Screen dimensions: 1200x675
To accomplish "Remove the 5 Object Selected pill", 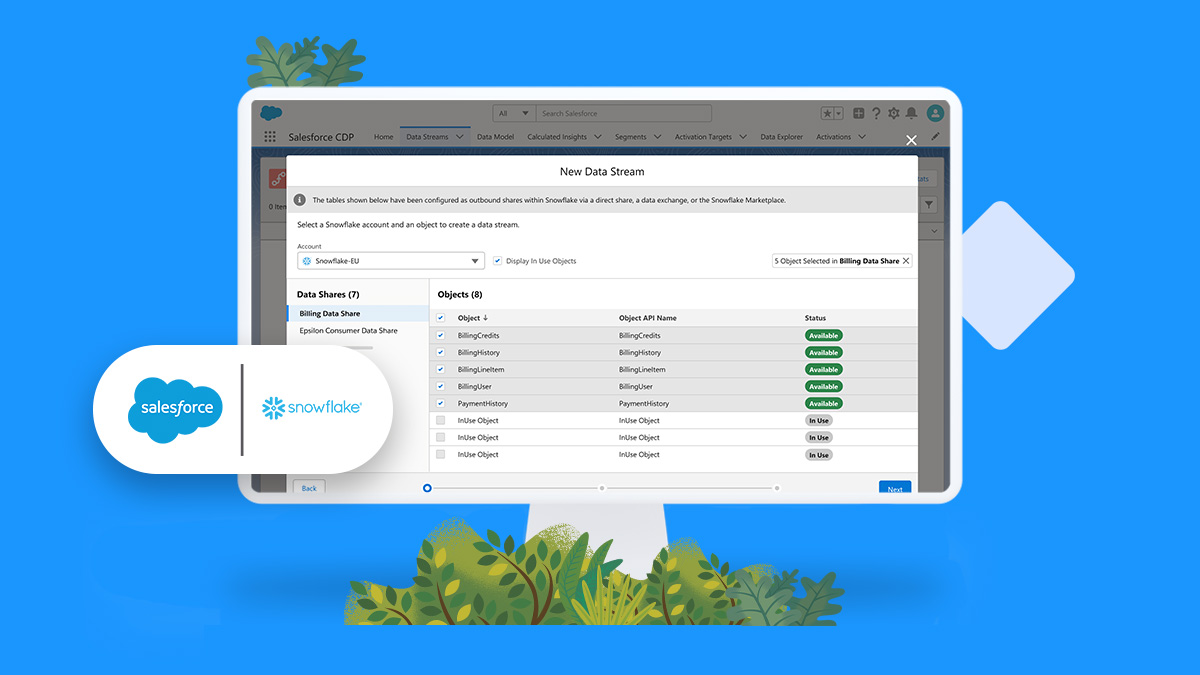I will click(905, 261).
